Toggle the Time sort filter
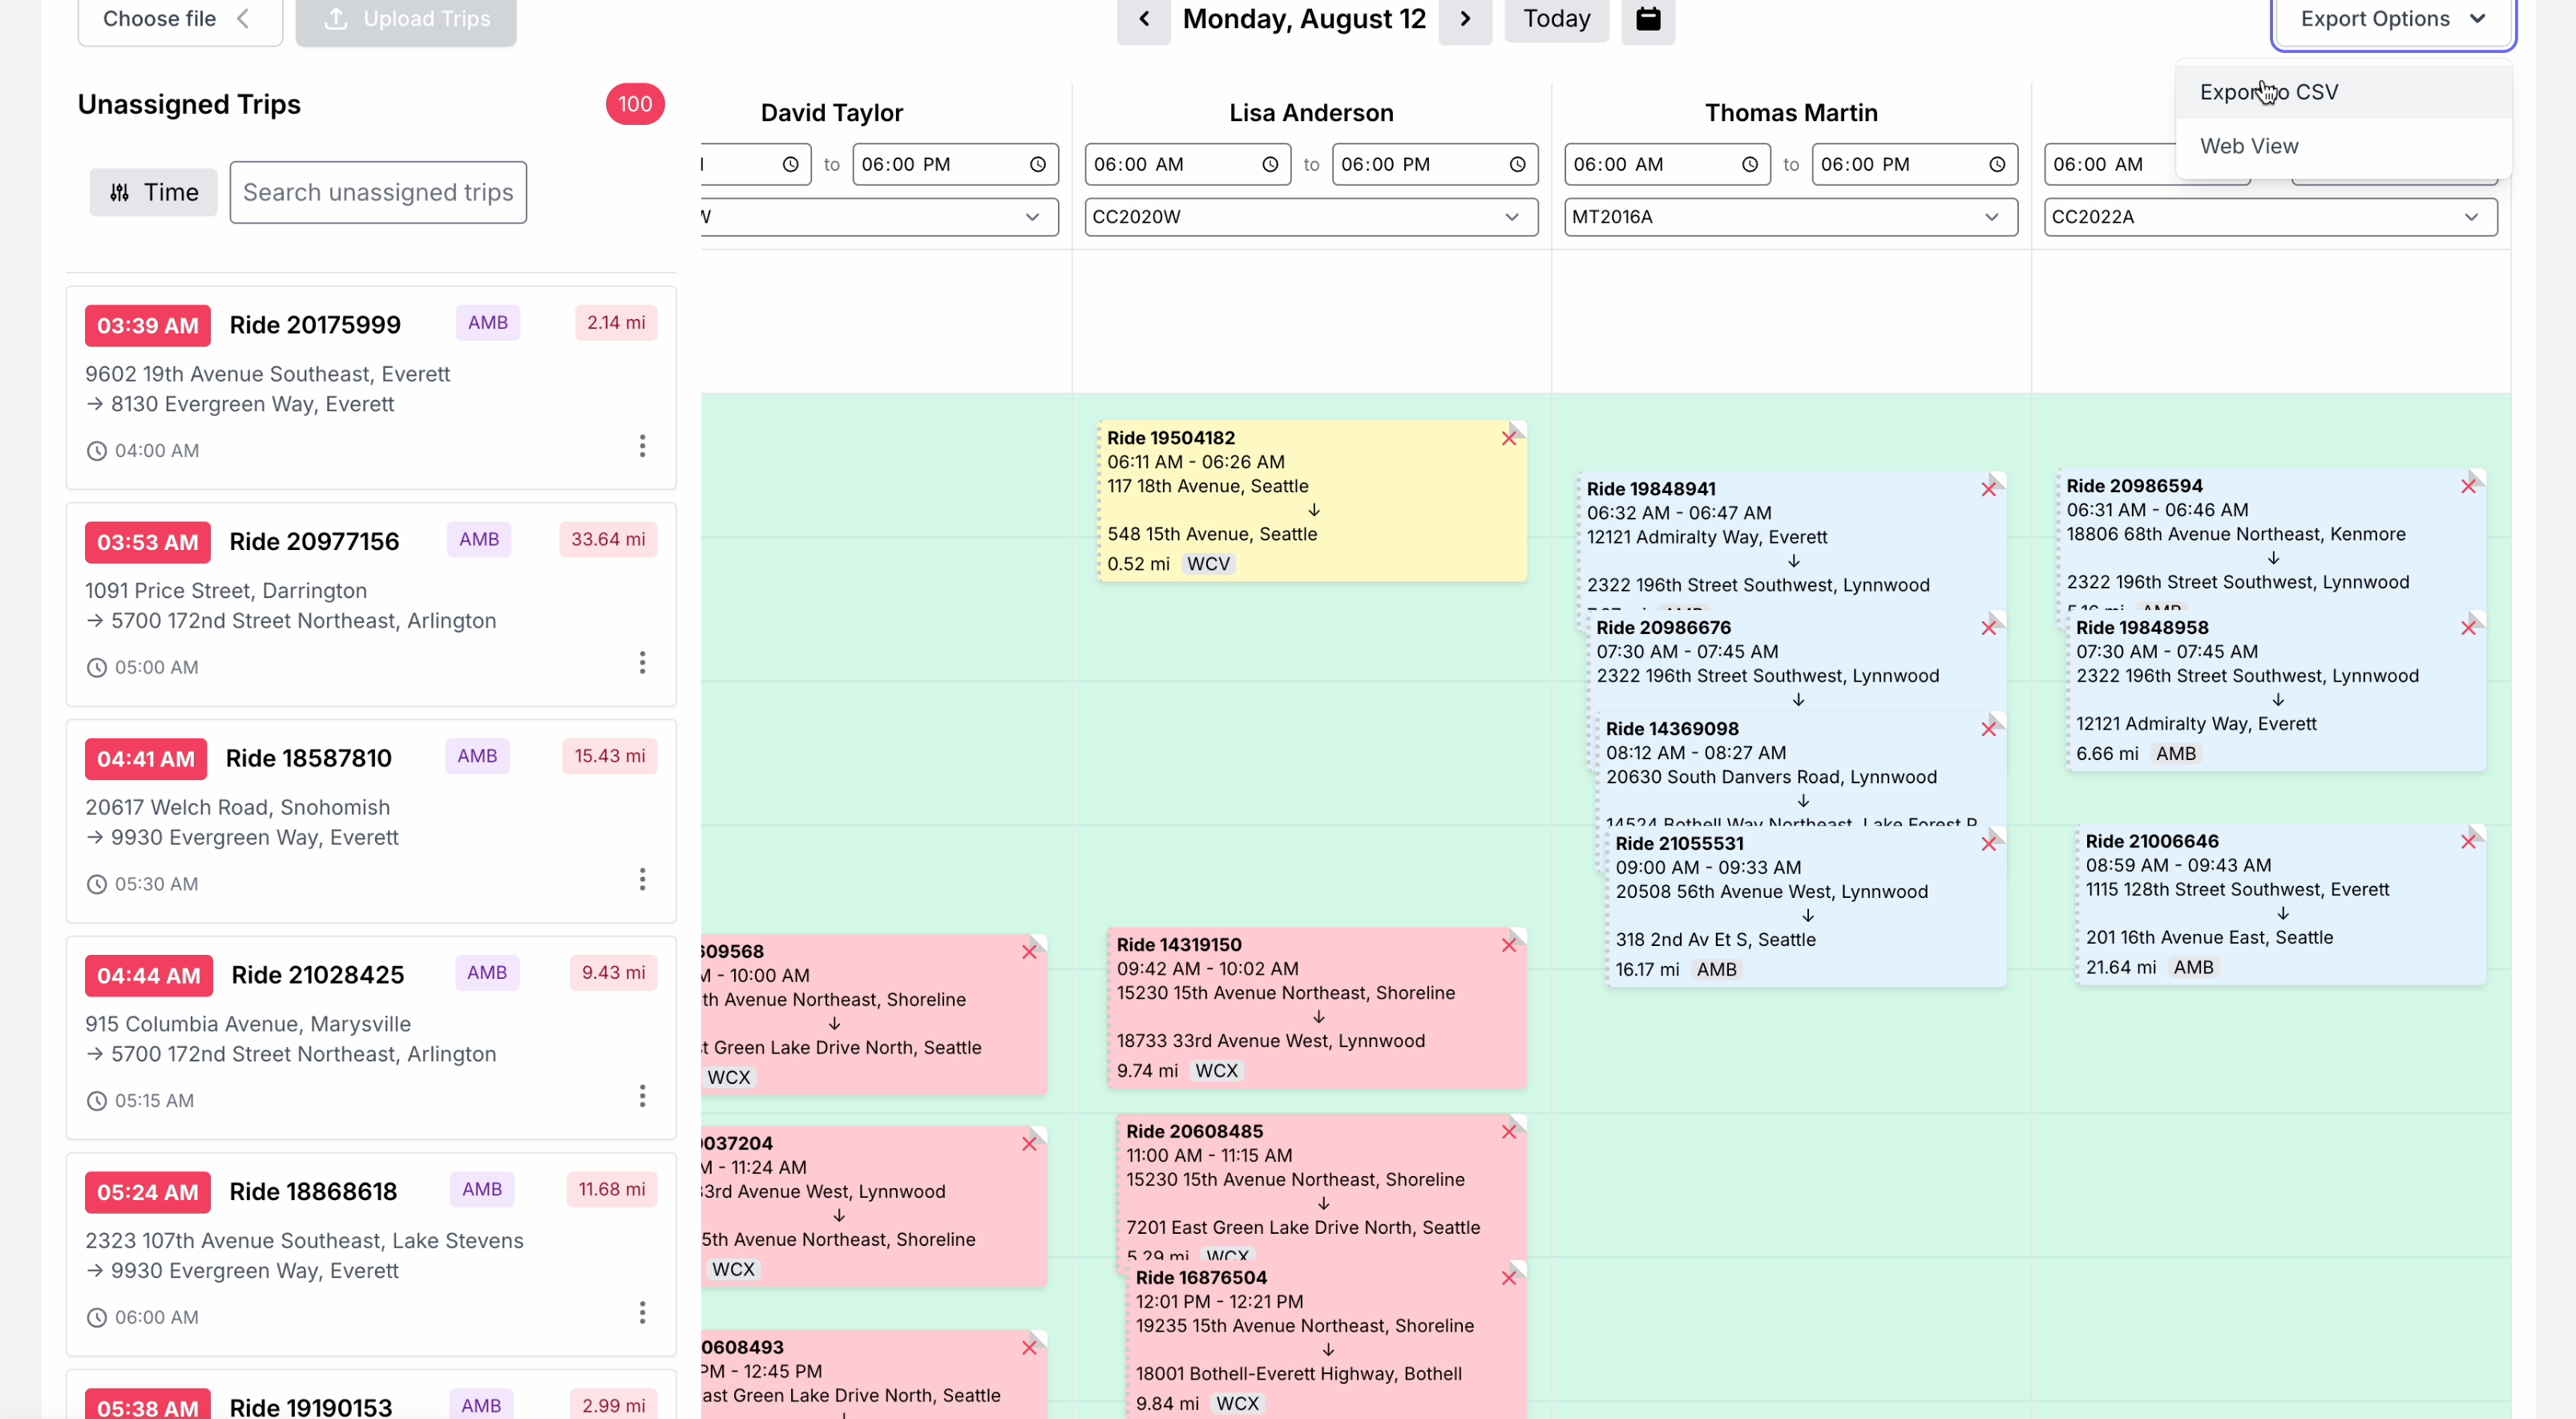The width and height of the screenshot is (2576, 1419). 153,192
